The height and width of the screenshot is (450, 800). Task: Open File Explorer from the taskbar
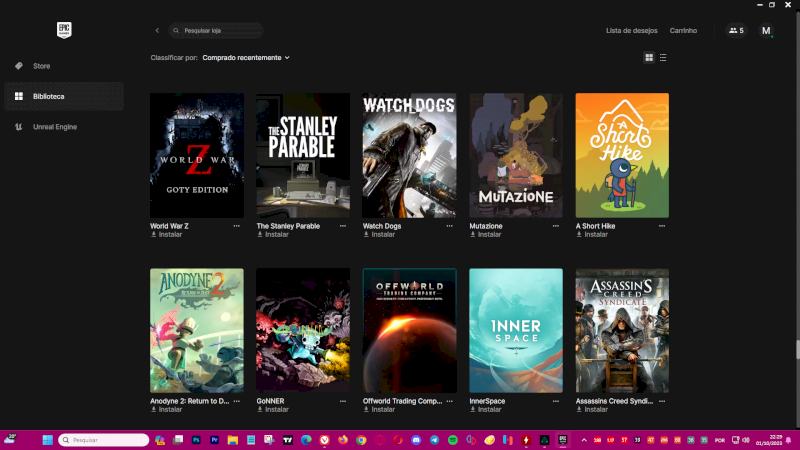click(x=233, y=440)
